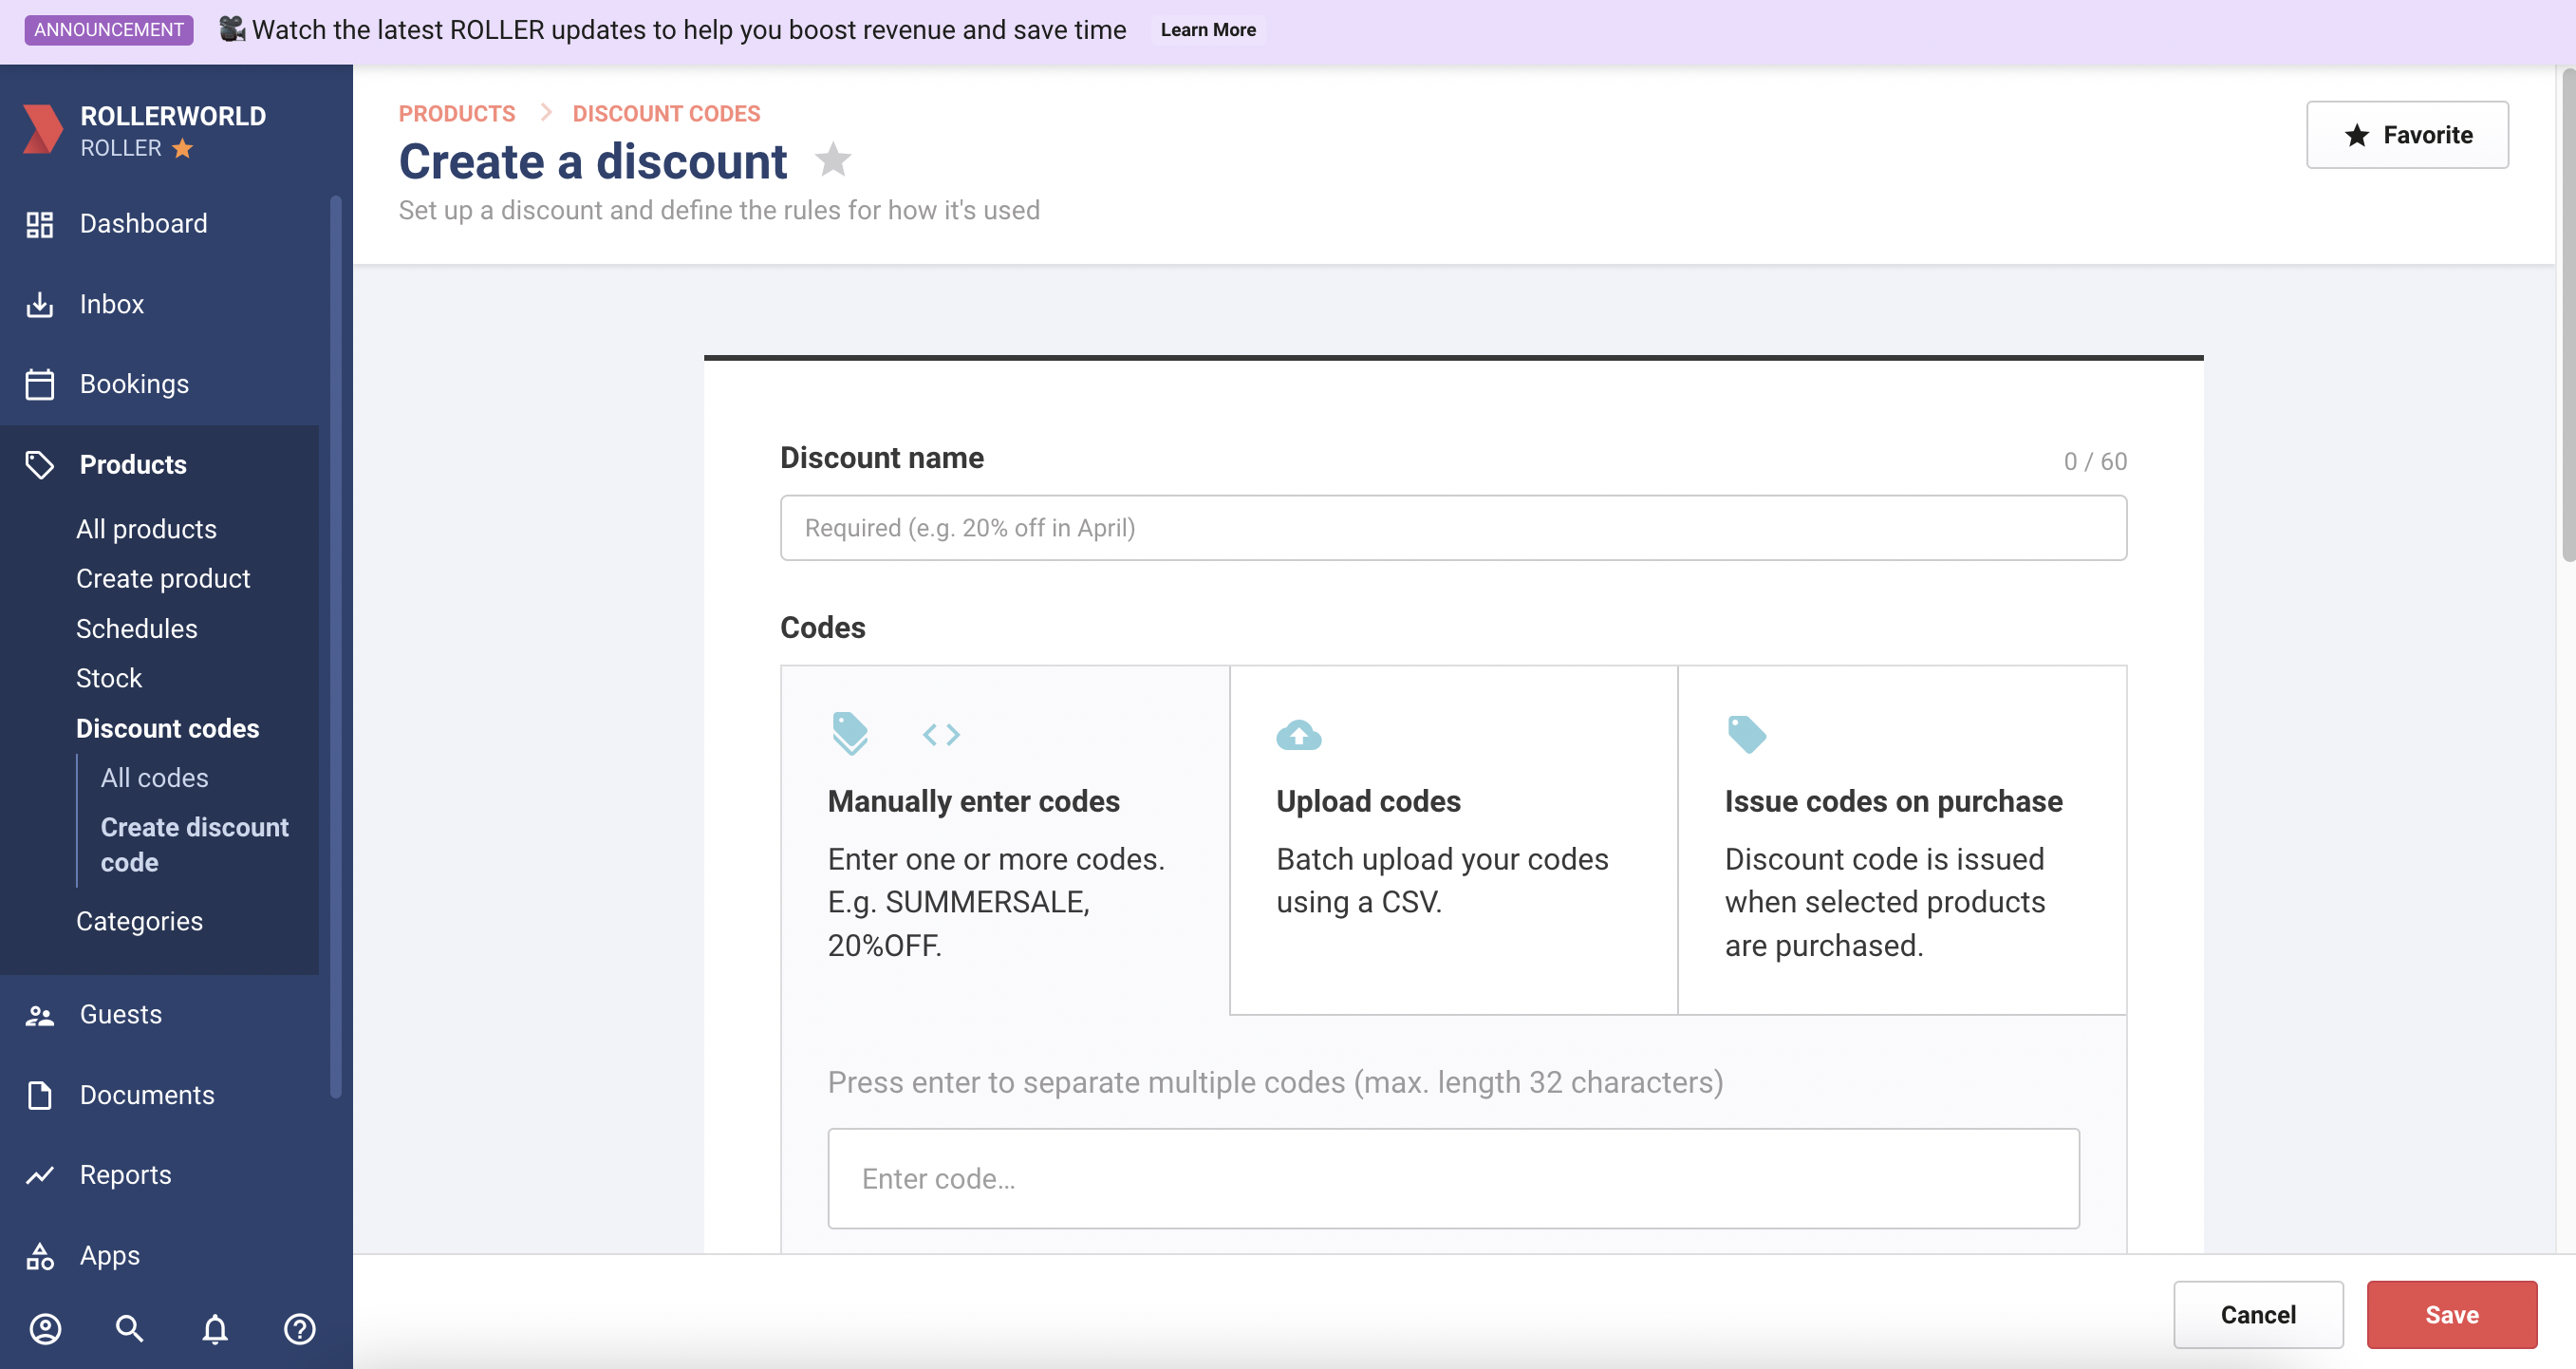Collapse Discount codes submenu

168,728
